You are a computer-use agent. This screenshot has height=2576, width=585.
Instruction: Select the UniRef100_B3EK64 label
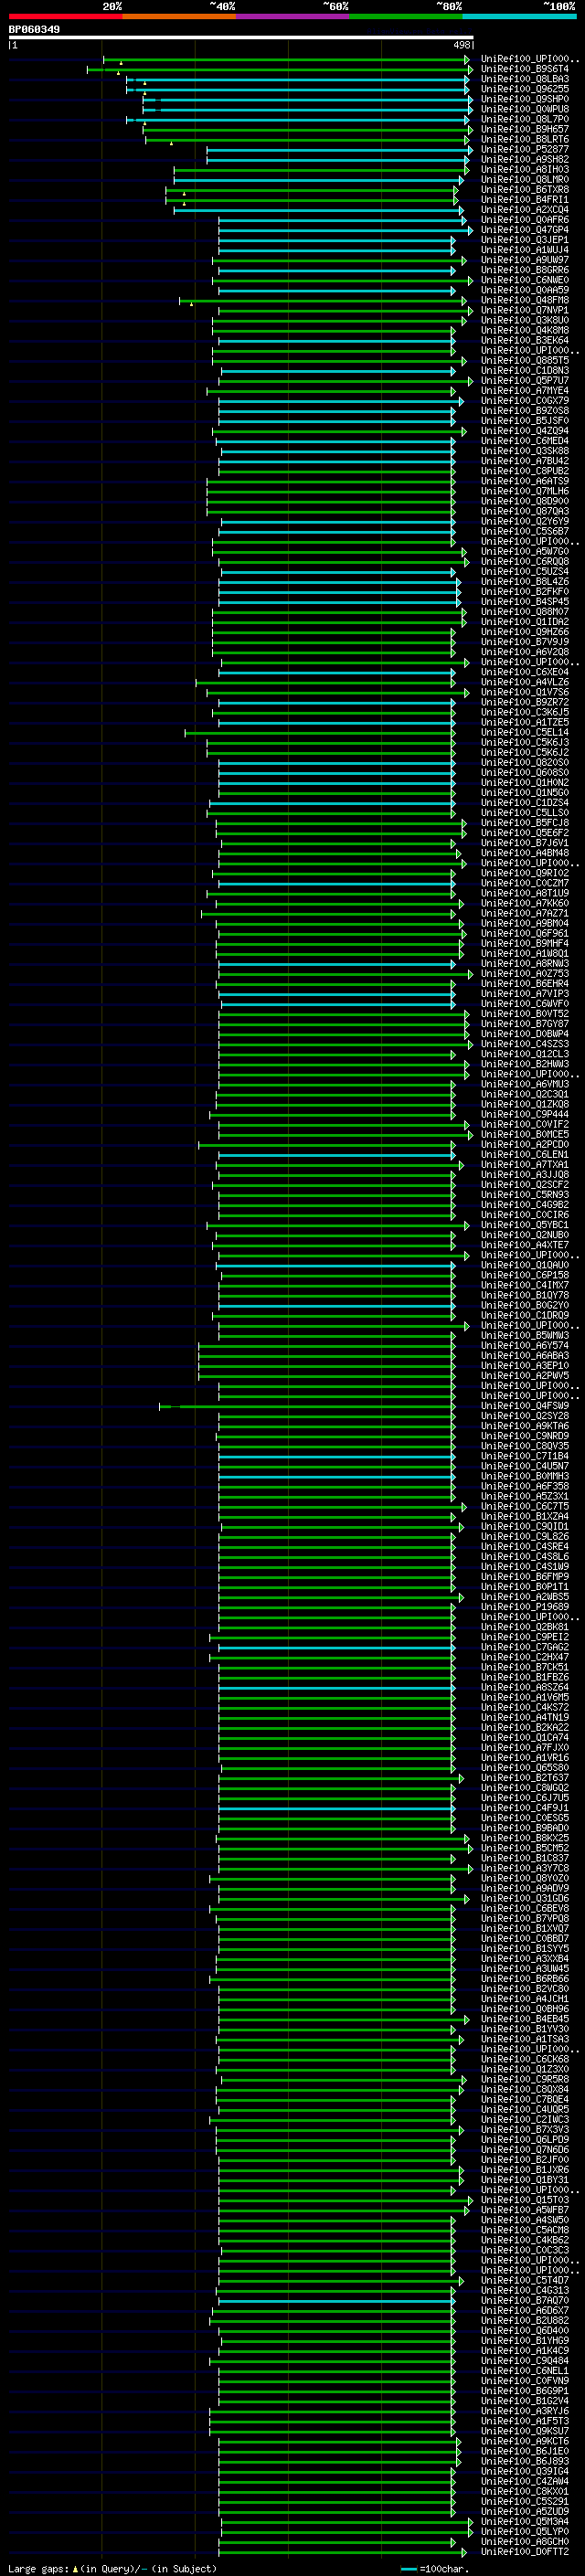coord(525,341)
